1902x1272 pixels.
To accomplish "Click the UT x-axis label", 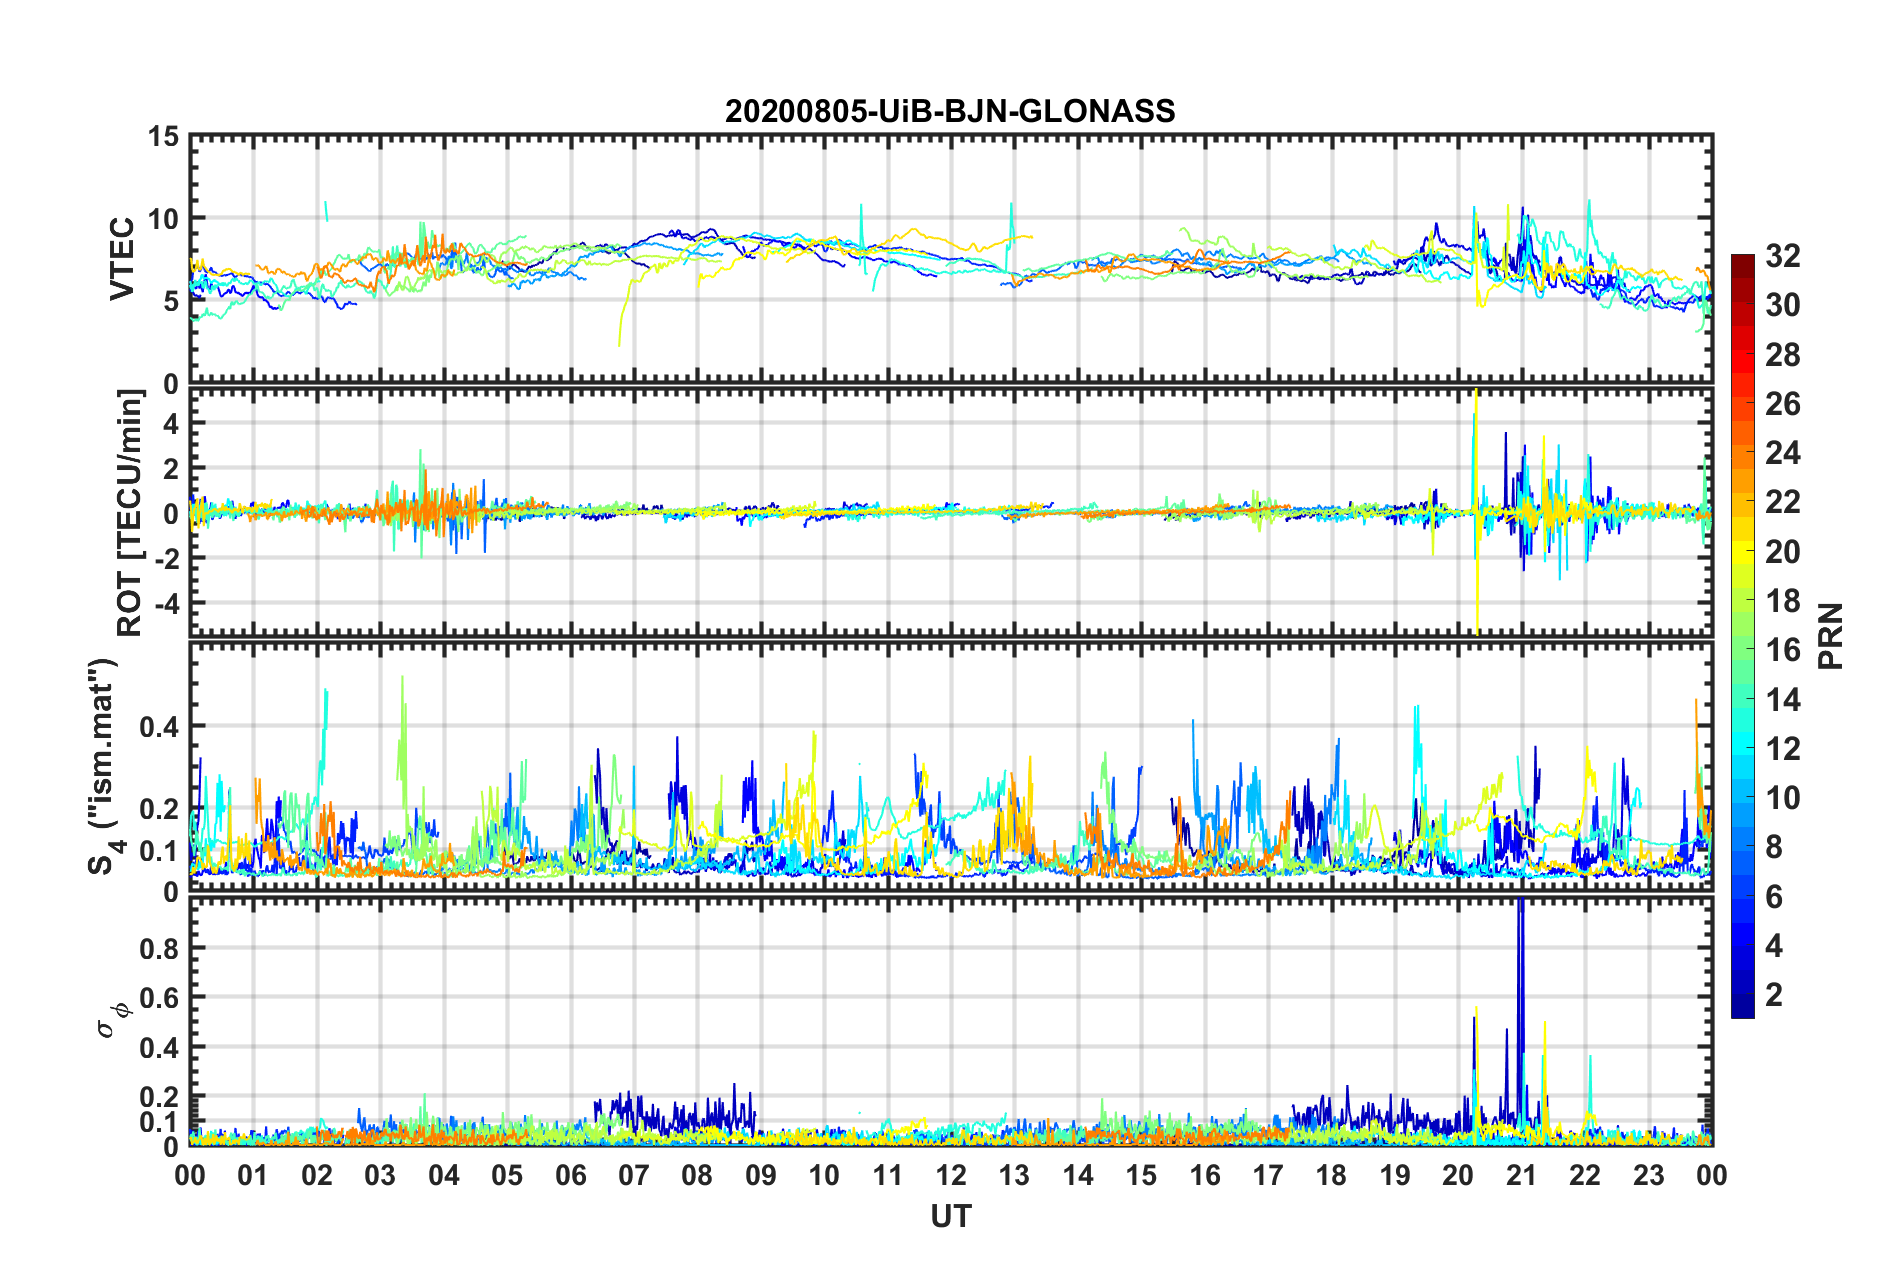I will point(951,1216).
